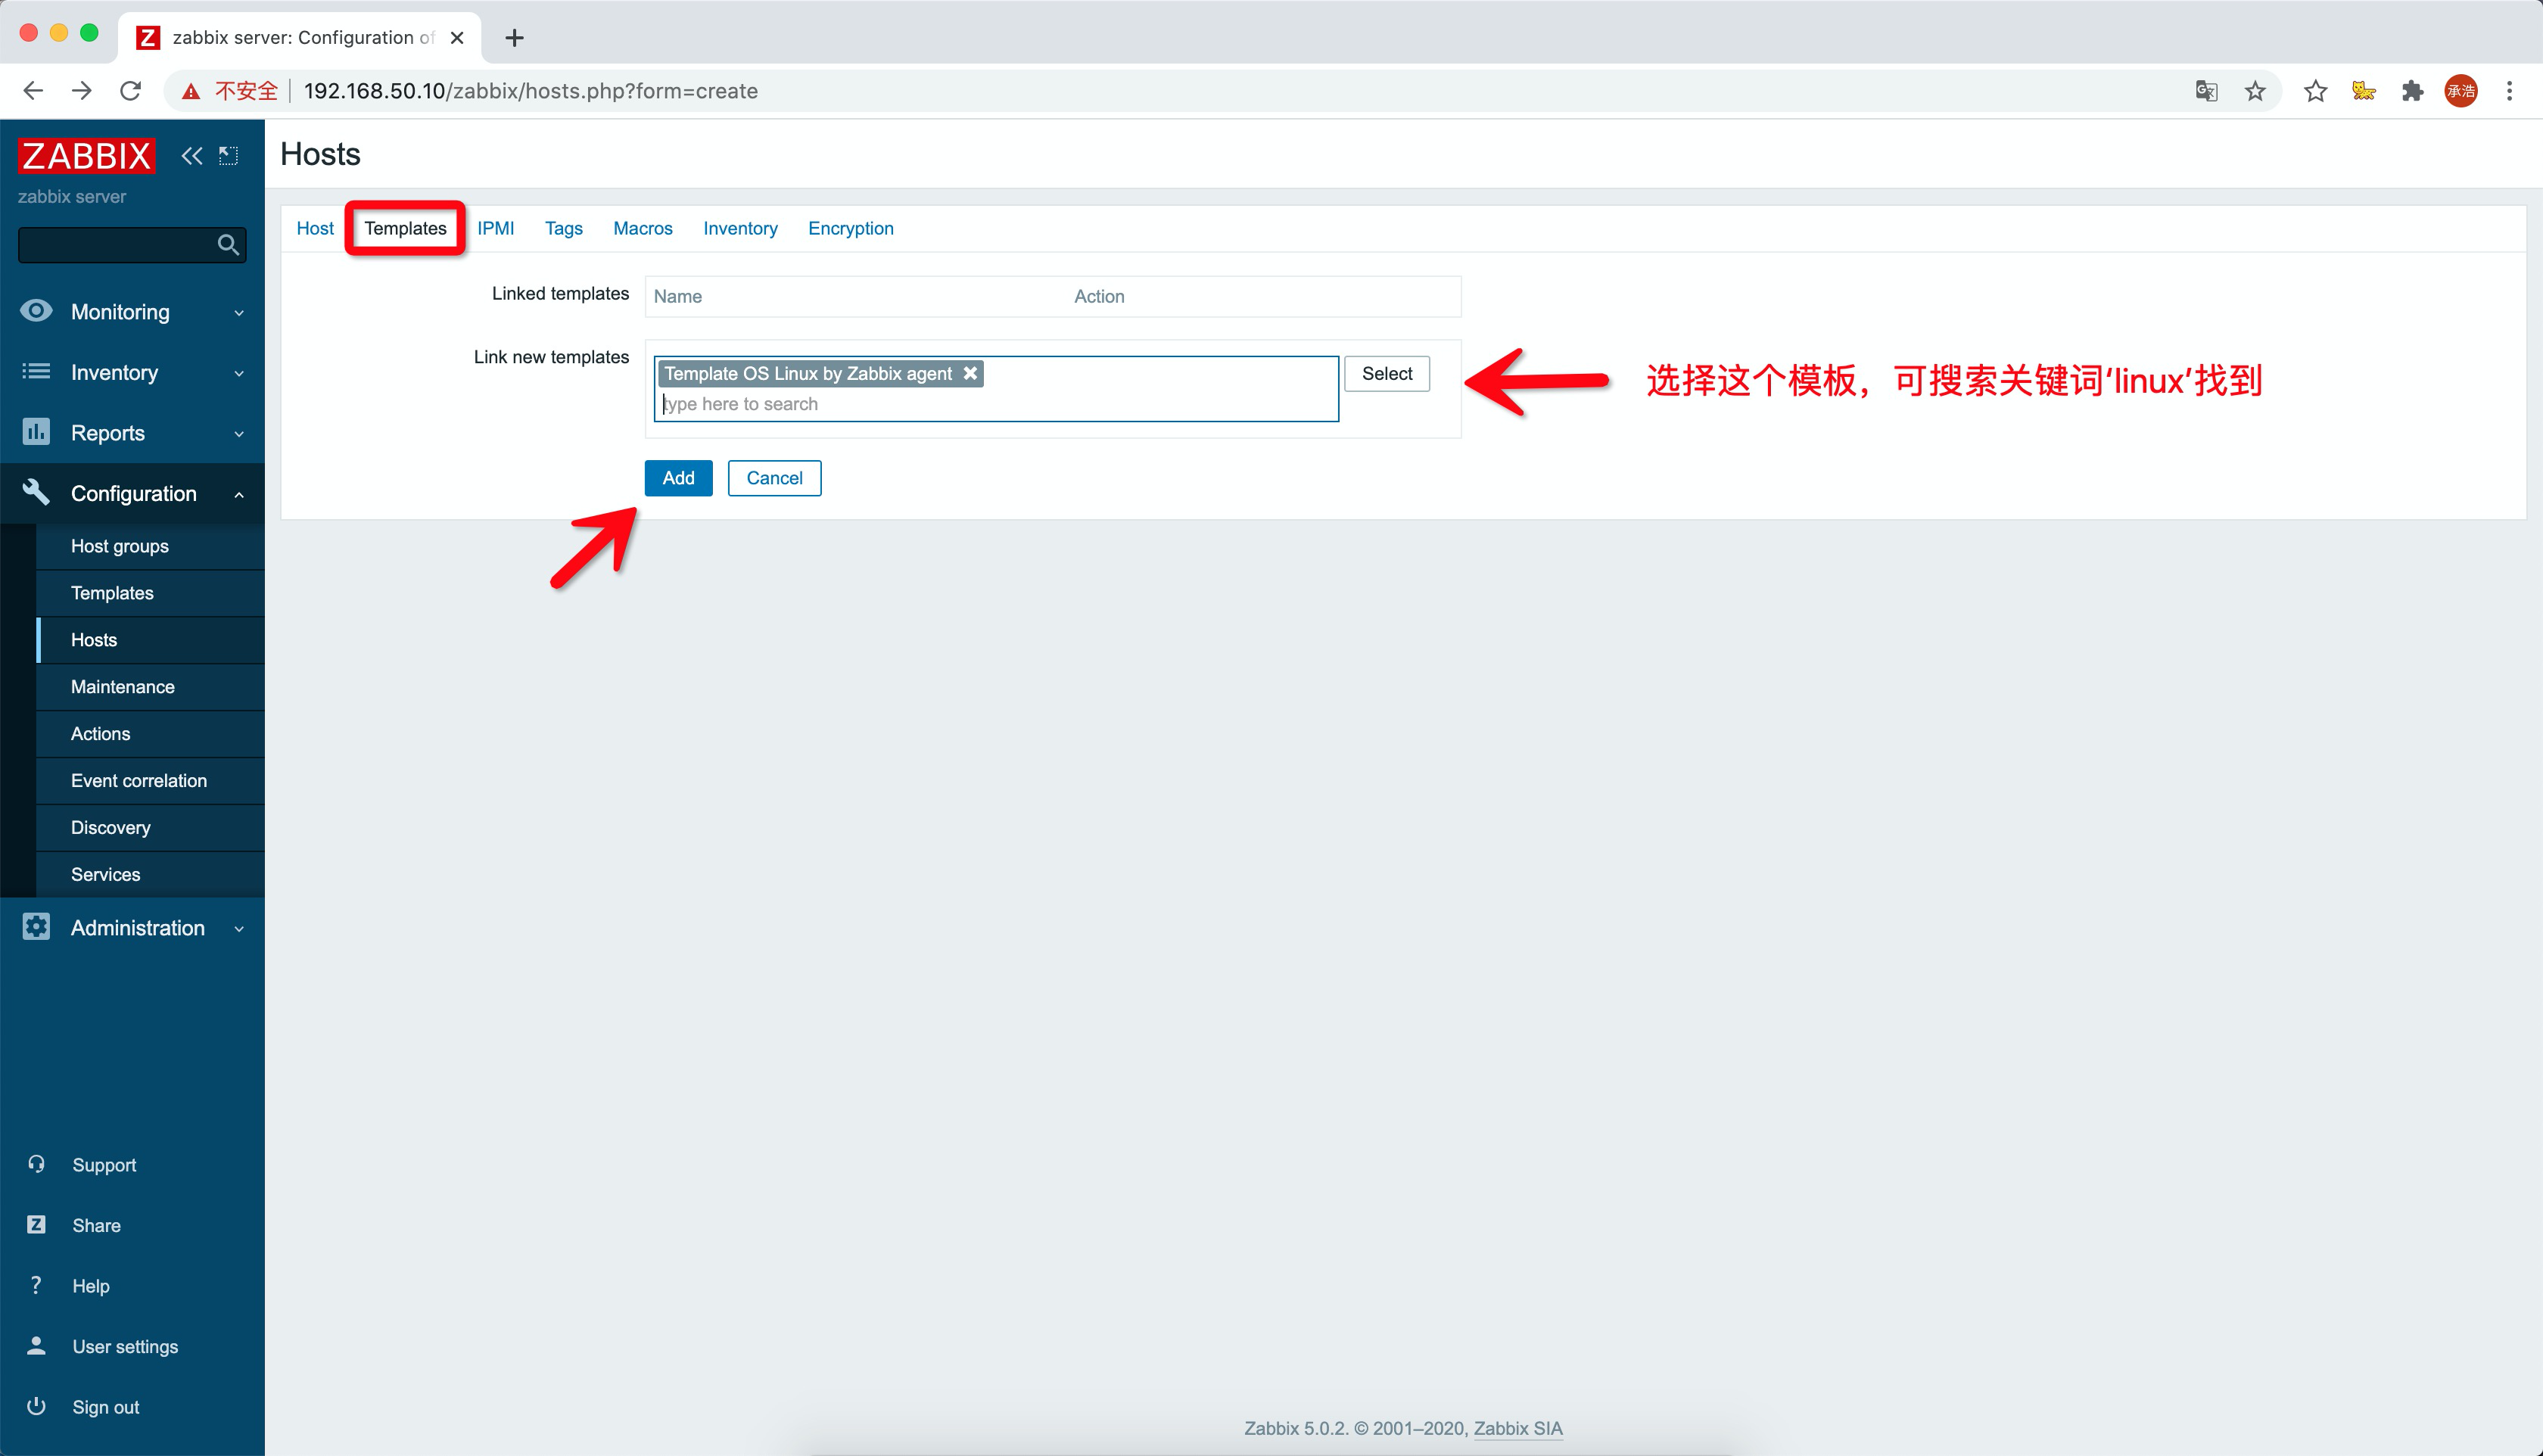2543x1456 pixels.
Task: Collapse the Zabbix sidebar with double-chevron icon
Action: click(x=191, y=156)
